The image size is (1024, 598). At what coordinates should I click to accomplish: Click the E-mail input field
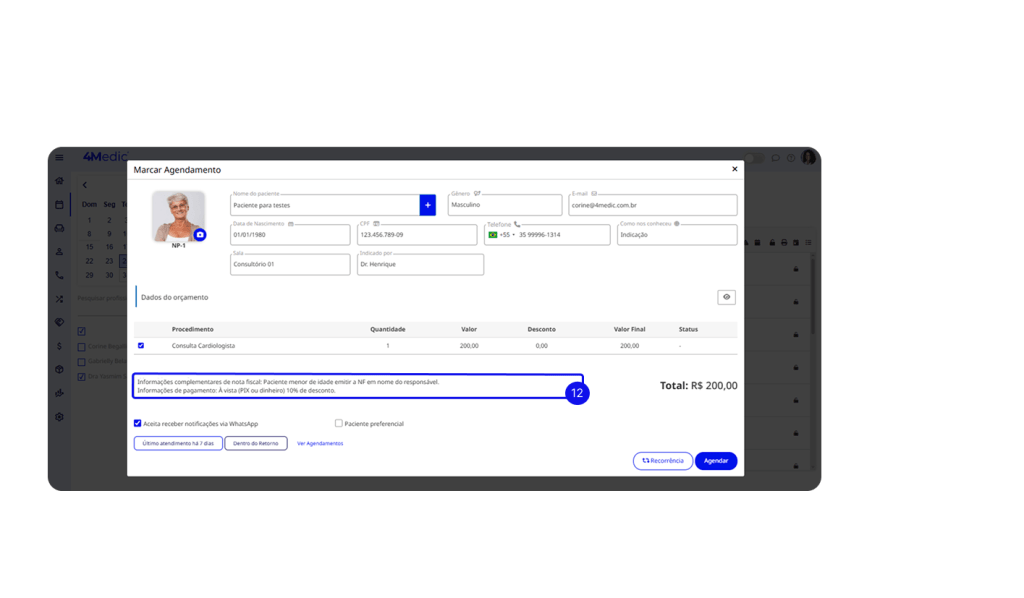coord(652,205)
